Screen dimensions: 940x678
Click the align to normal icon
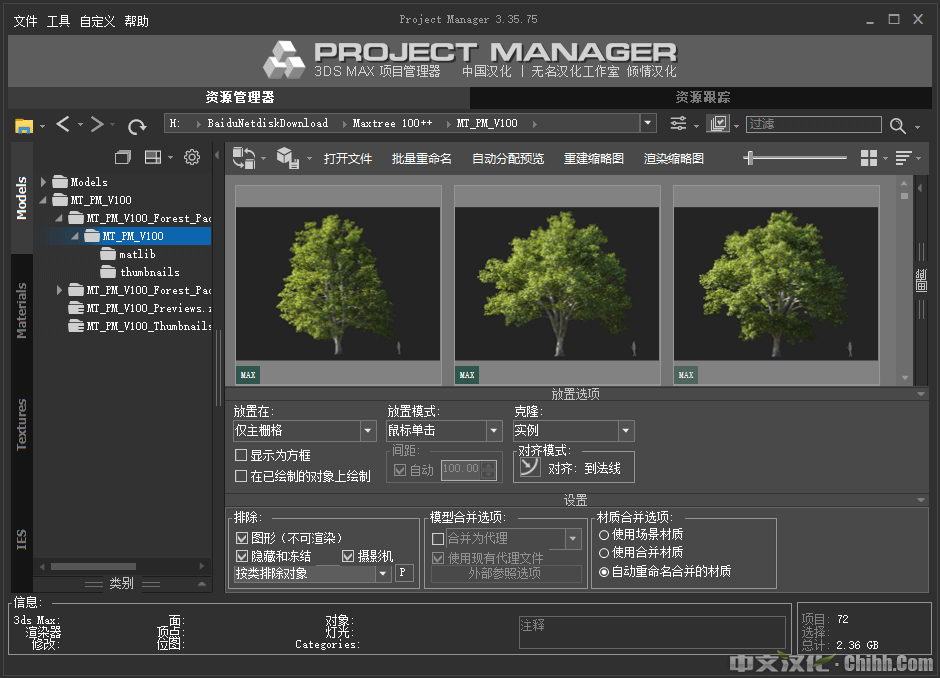(x=530, y=467)
